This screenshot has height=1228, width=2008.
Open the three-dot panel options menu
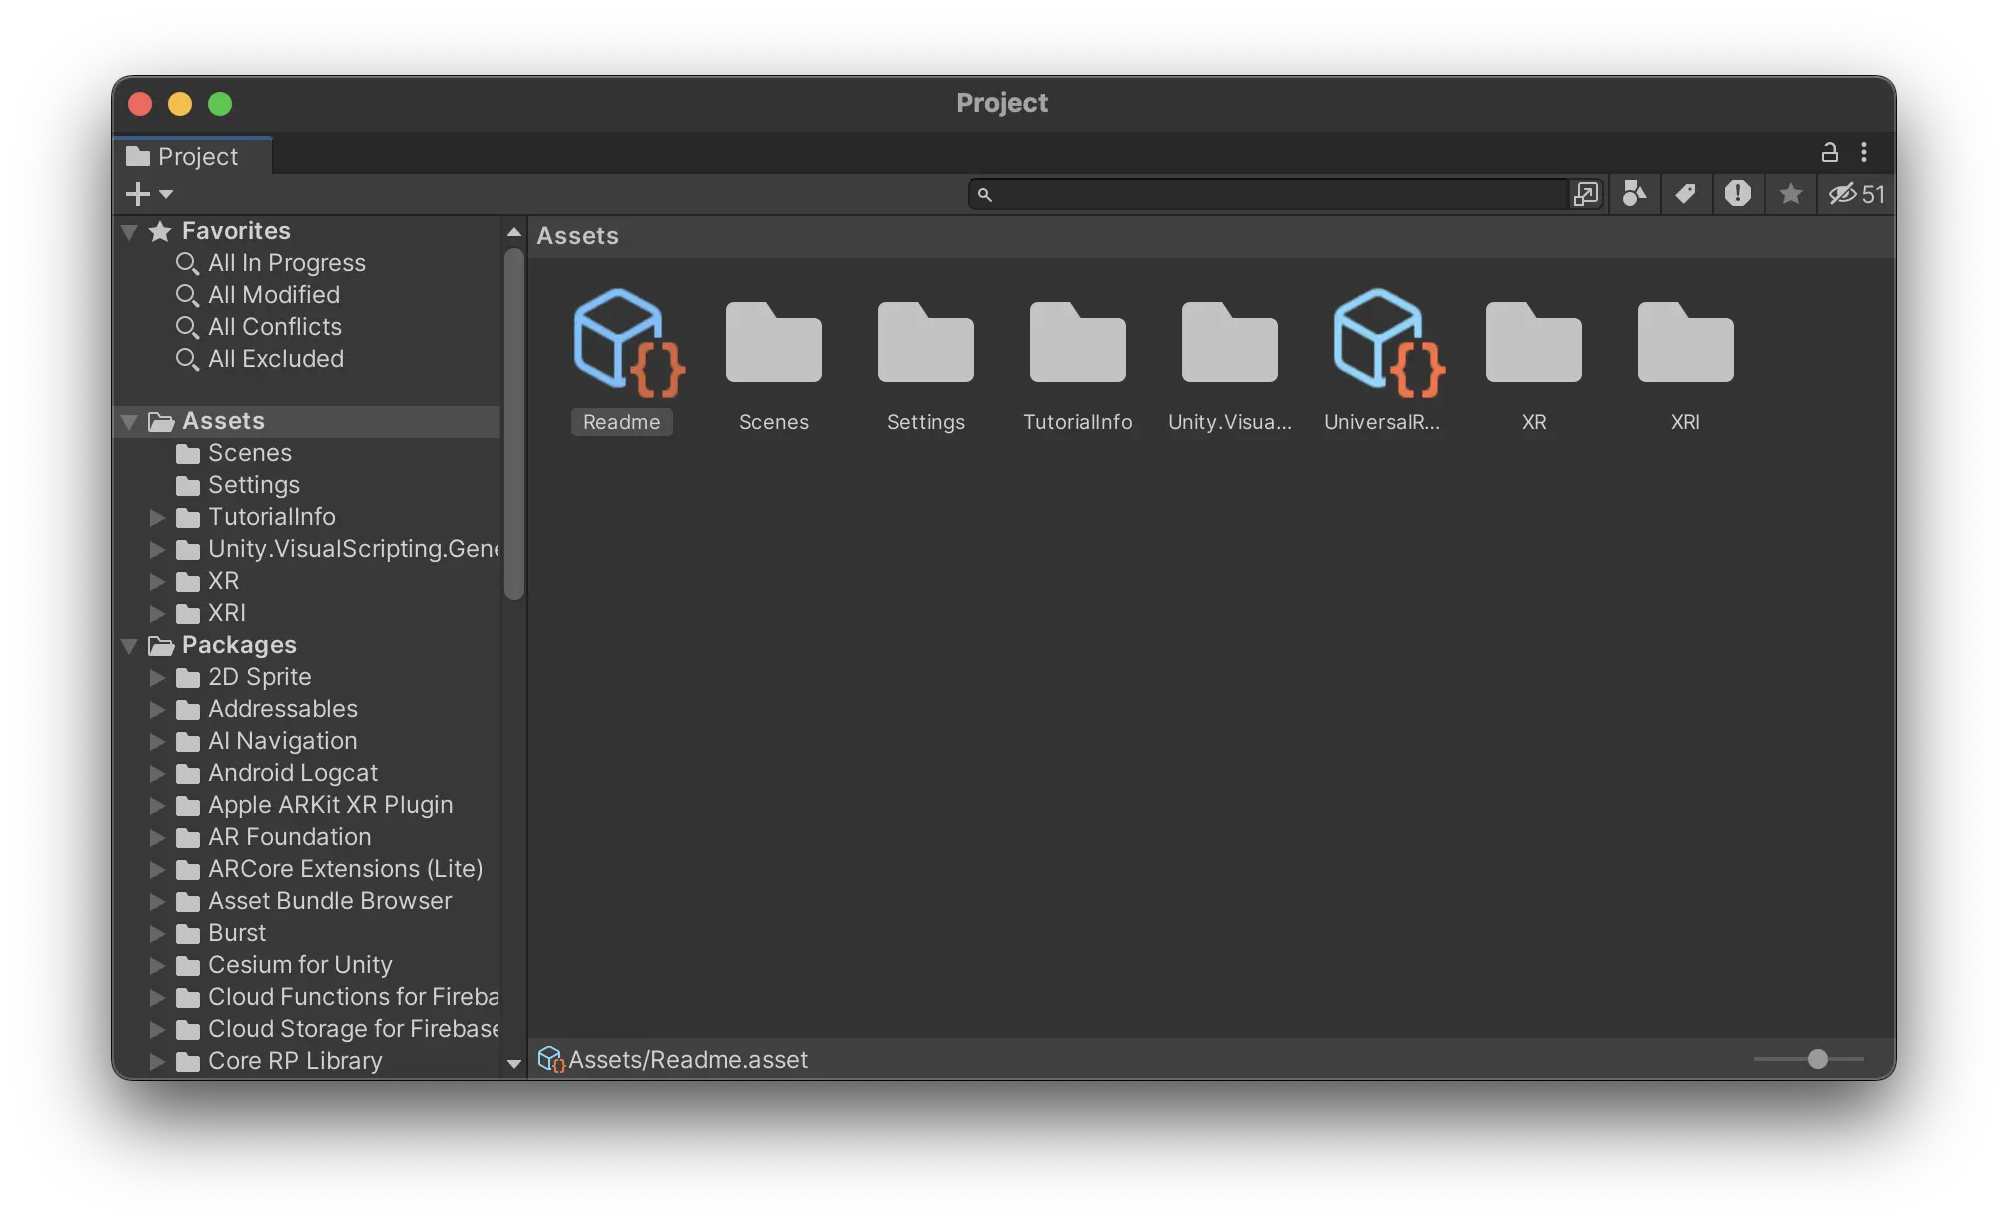coord(1864,152)
